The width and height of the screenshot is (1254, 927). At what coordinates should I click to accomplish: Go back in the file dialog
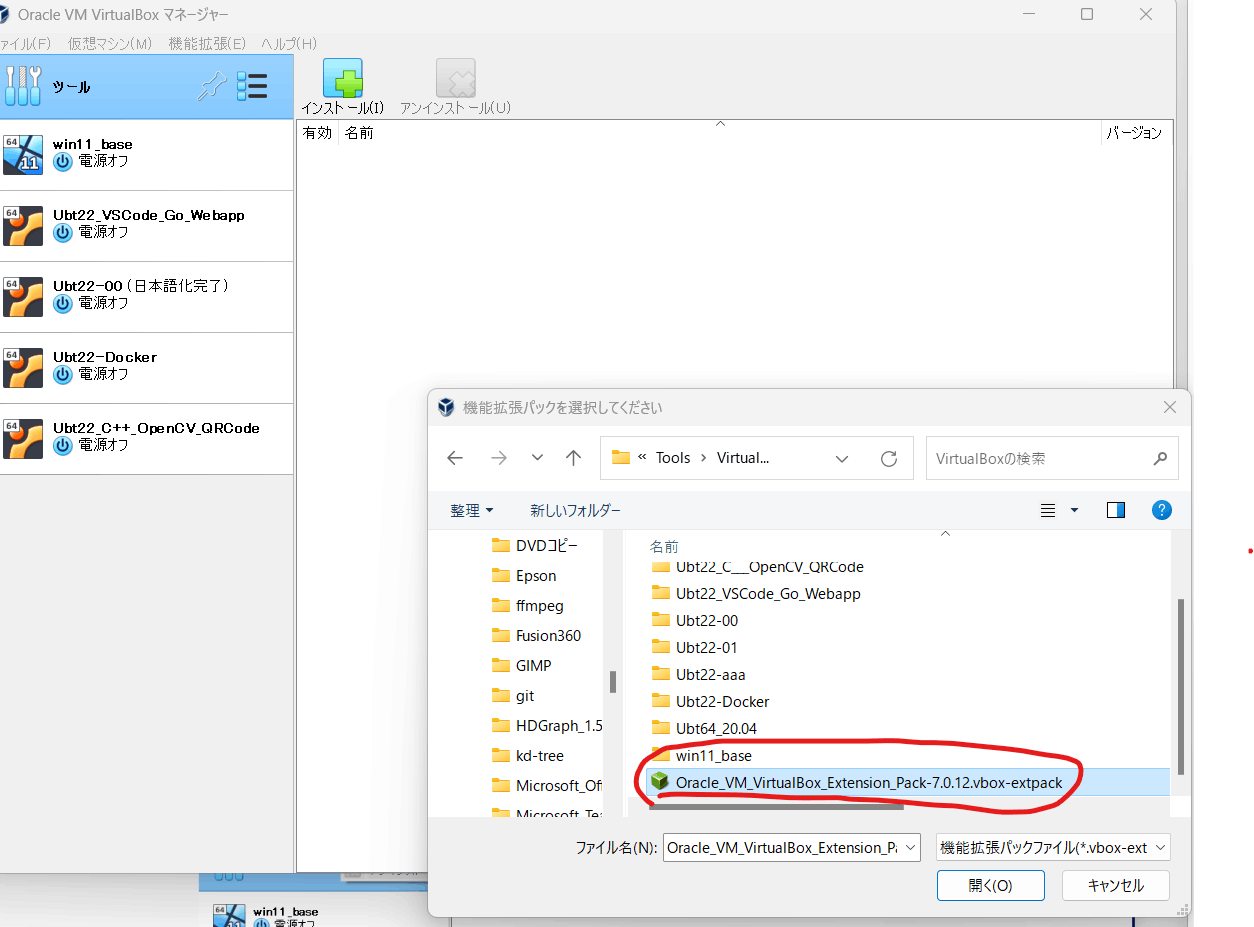click(455, 458)
